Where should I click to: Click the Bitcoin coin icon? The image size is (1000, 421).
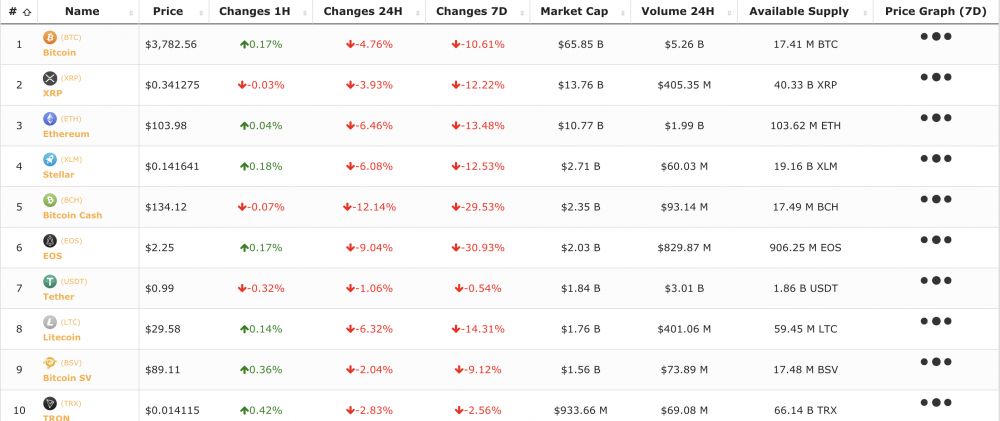pos(50,37)
